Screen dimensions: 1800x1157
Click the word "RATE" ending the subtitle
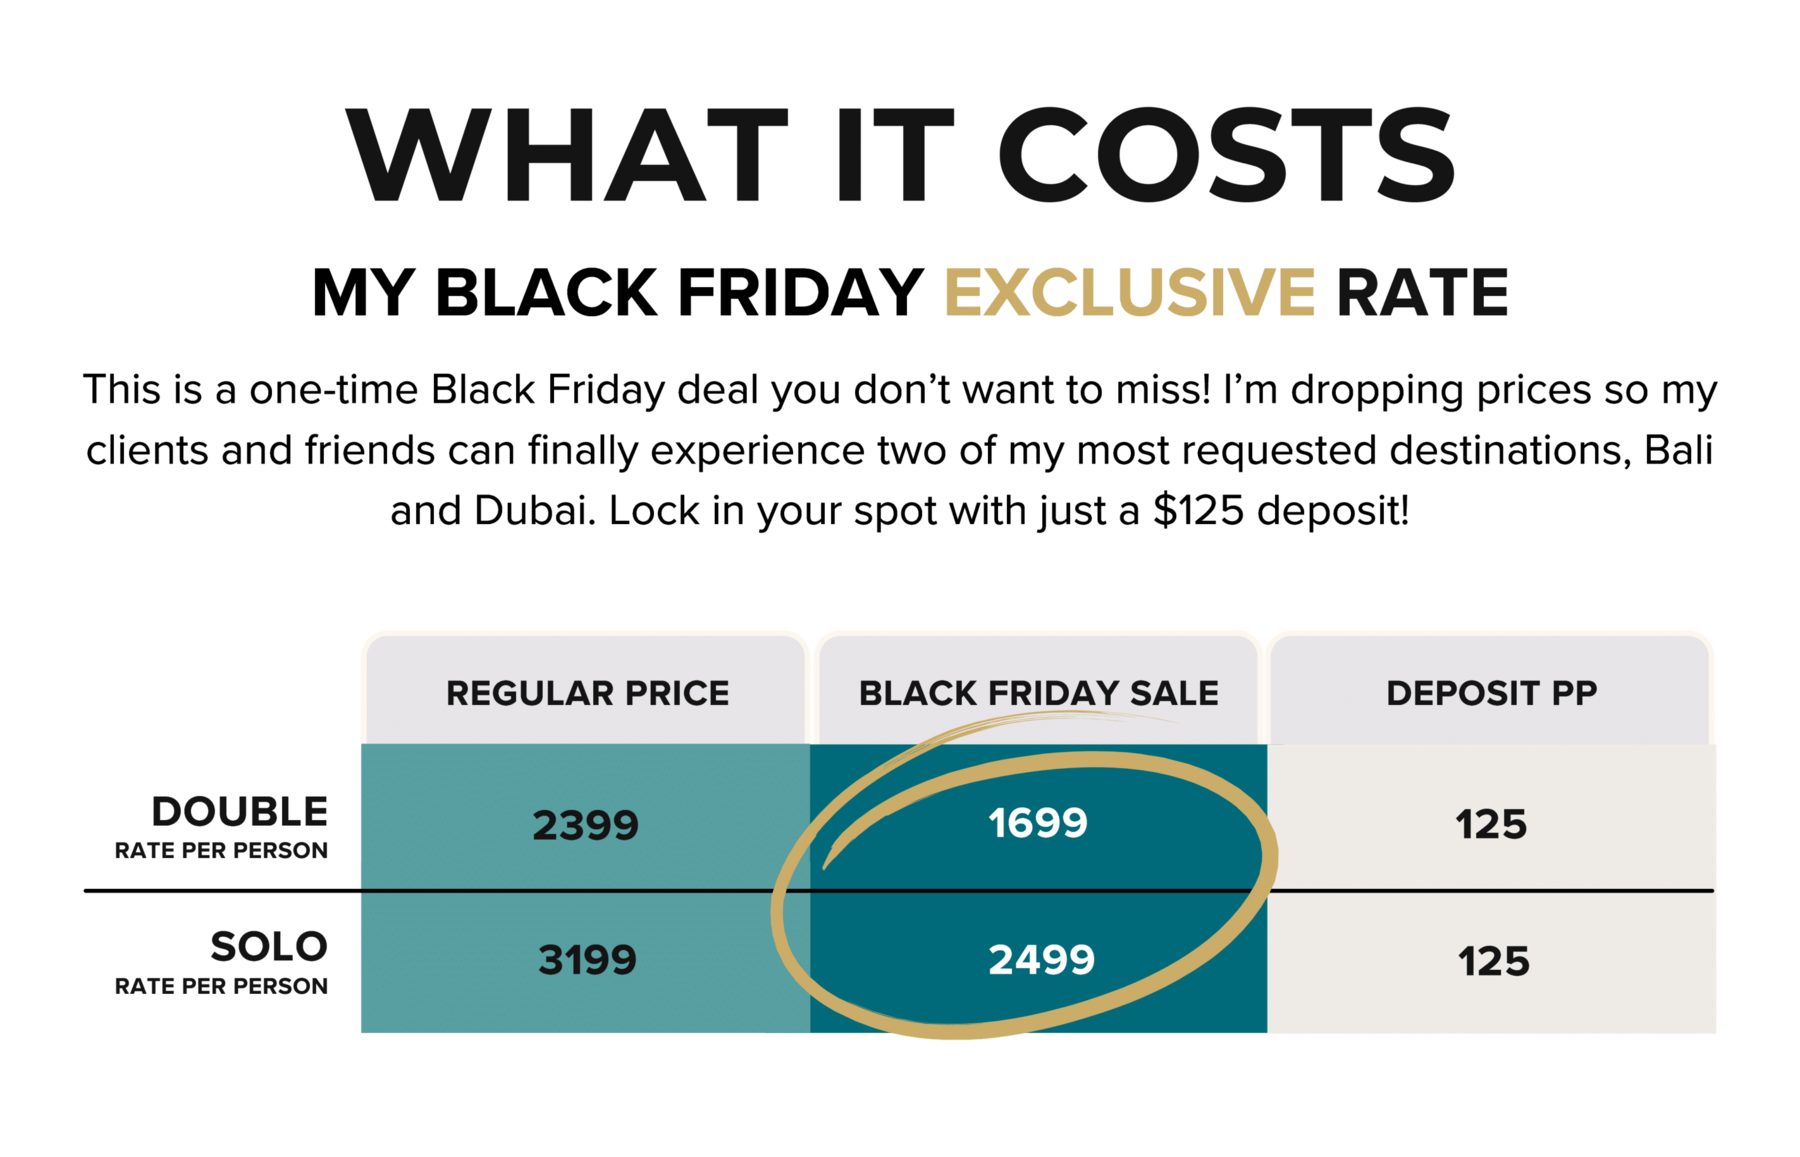[x=1422, y=293]
